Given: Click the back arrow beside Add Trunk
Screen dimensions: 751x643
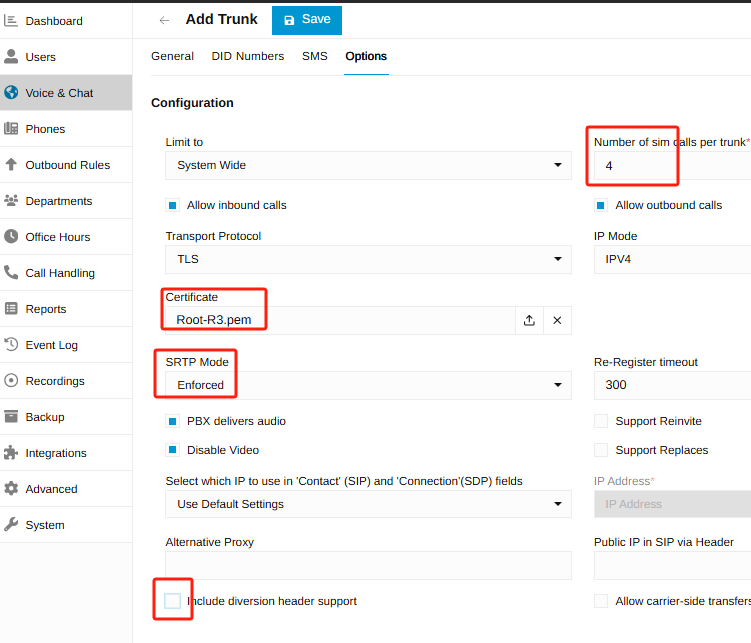Looking at the screenshot, I should coord(164,20).
